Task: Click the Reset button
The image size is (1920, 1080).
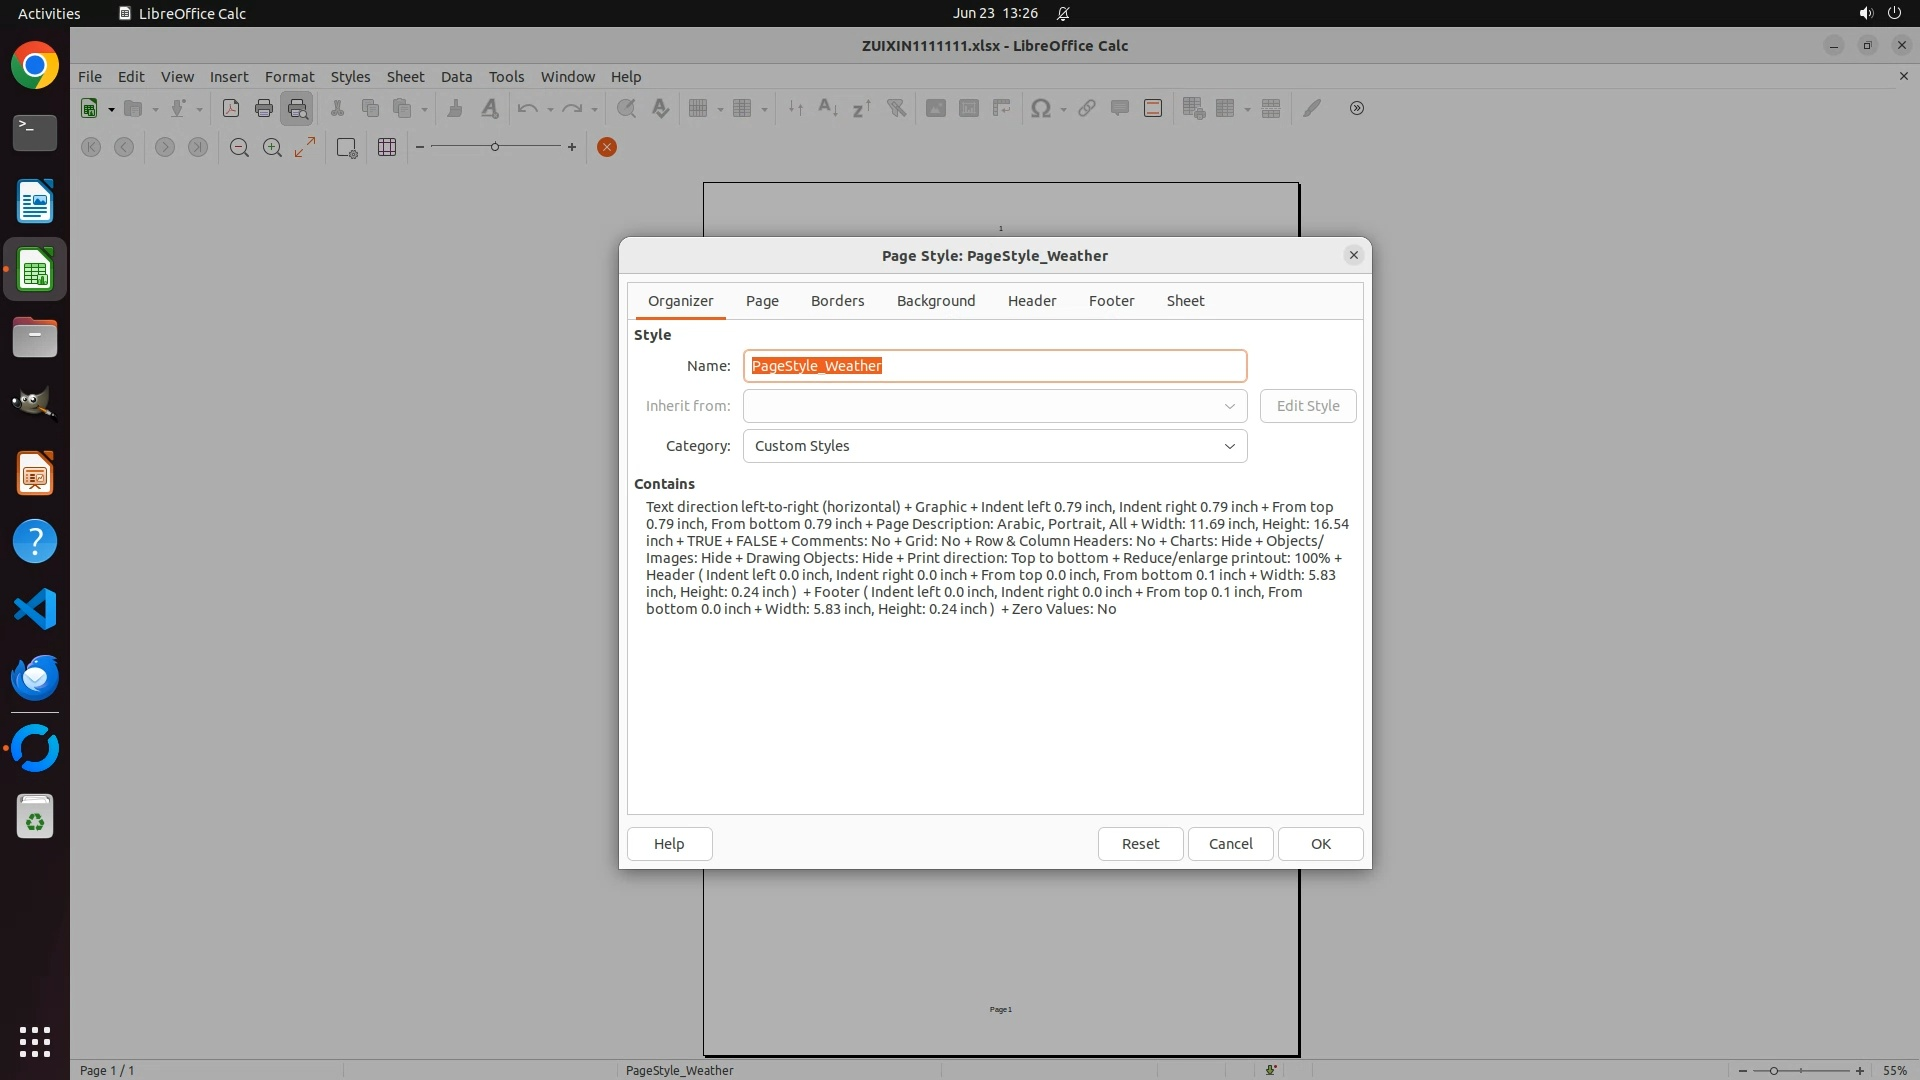Action: tap(1140, 844)
